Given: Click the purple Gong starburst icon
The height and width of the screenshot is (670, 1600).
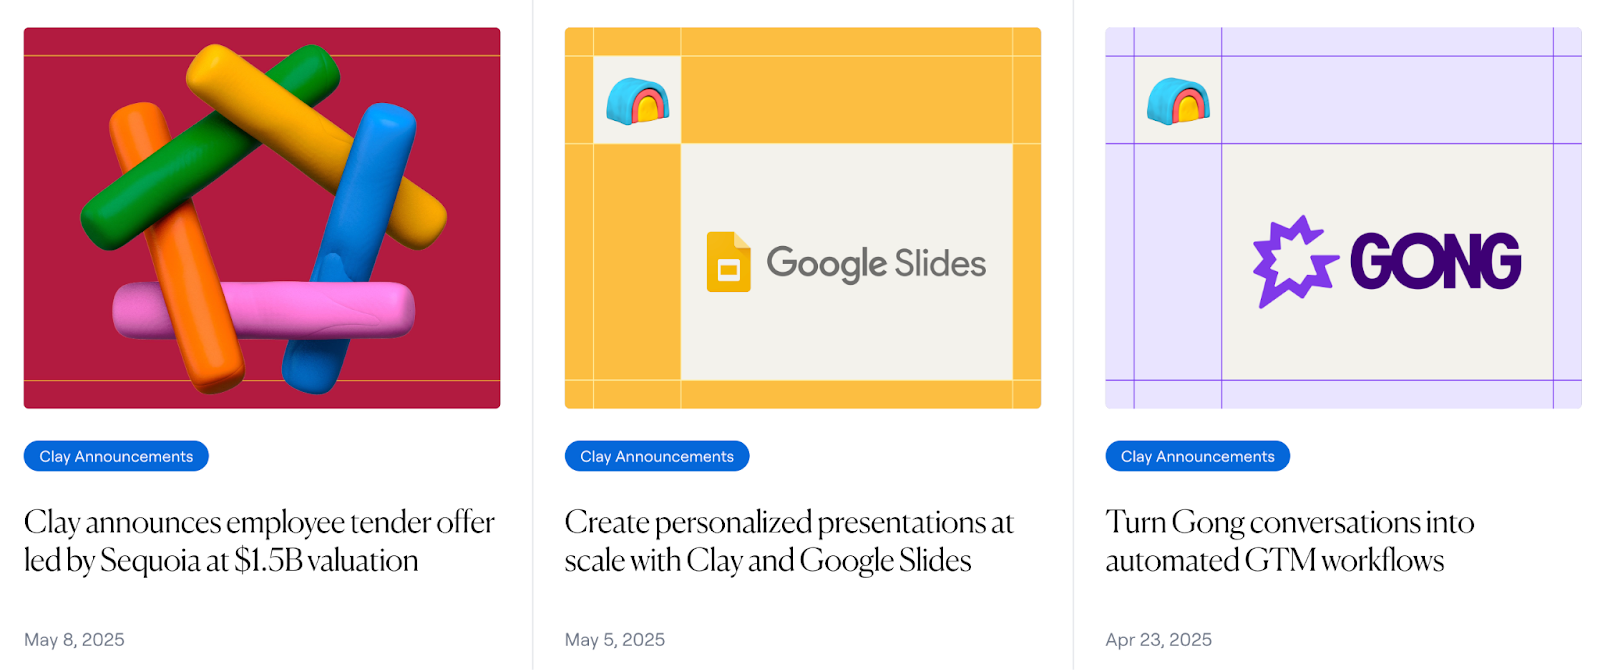Looking at the screenshot, I should 1294,261.
